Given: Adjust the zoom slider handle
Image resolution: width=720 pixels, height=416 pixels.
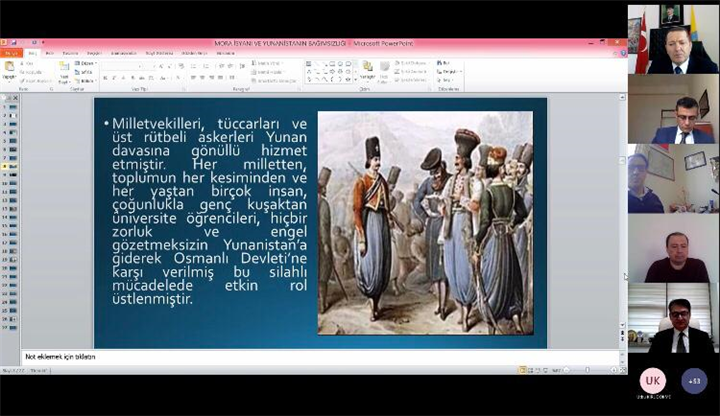Looking at the screenshot, I should [588, 370].
